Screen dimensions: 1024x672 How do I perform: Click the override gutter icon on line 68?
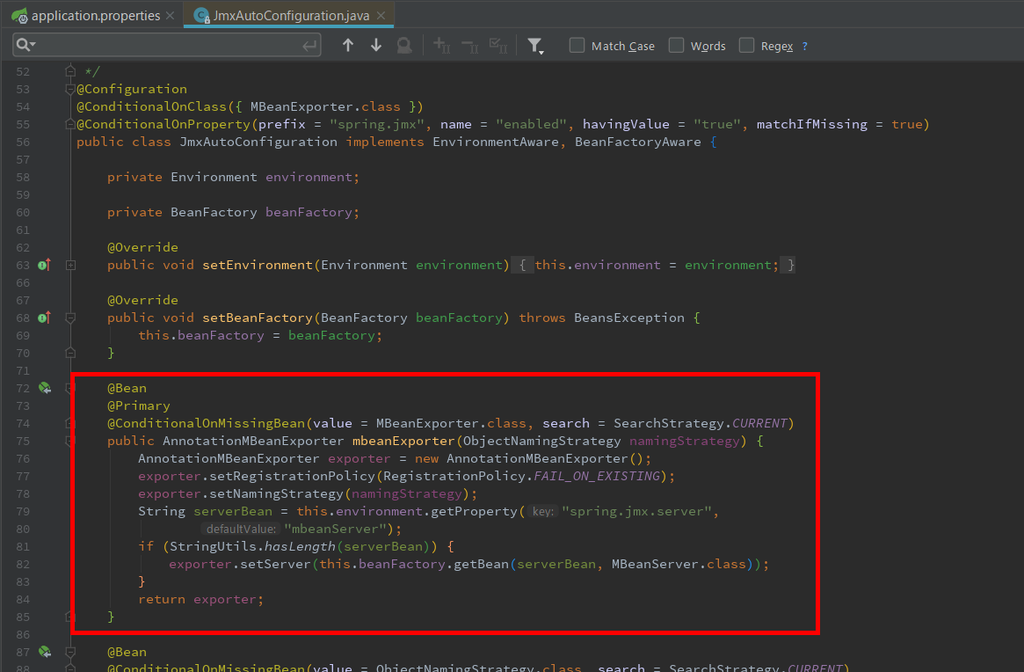[44, 317]
